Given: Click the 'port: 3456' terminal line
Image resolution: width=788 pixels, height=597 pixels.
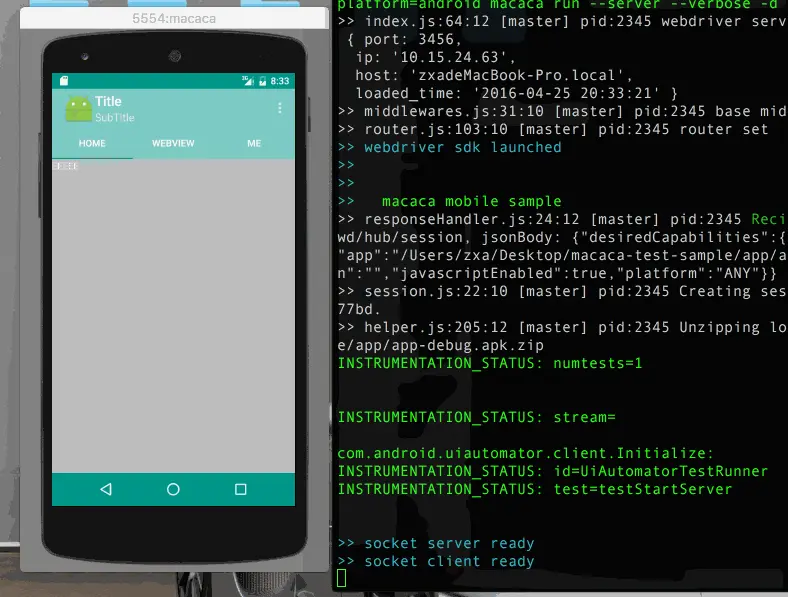Looking at the screenshot, I should pyautogui.click(x=405, y=39).
